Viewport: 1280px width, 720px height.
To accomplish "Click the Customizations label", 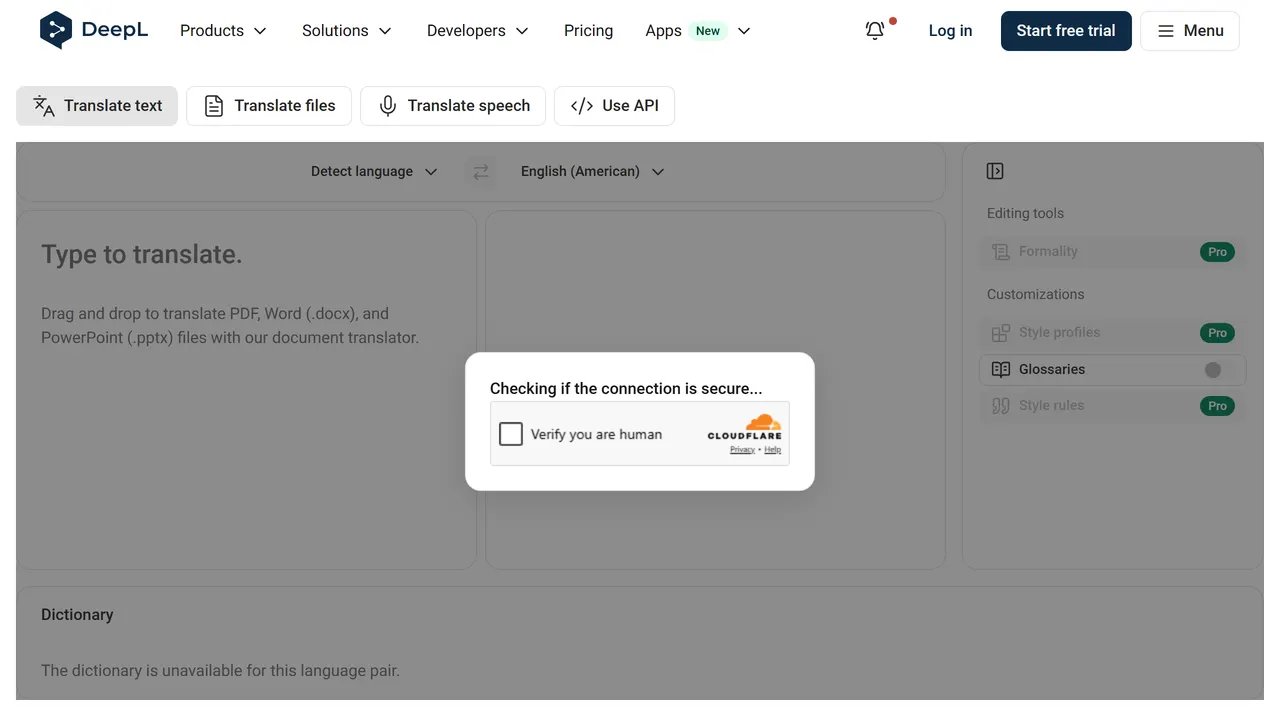I will pyautogui.click(x=1035, y=294).
